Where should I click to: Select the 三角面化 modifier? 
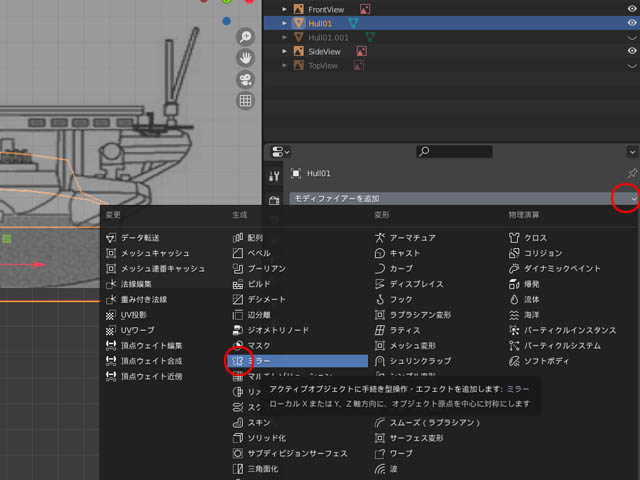click(256, 469)
